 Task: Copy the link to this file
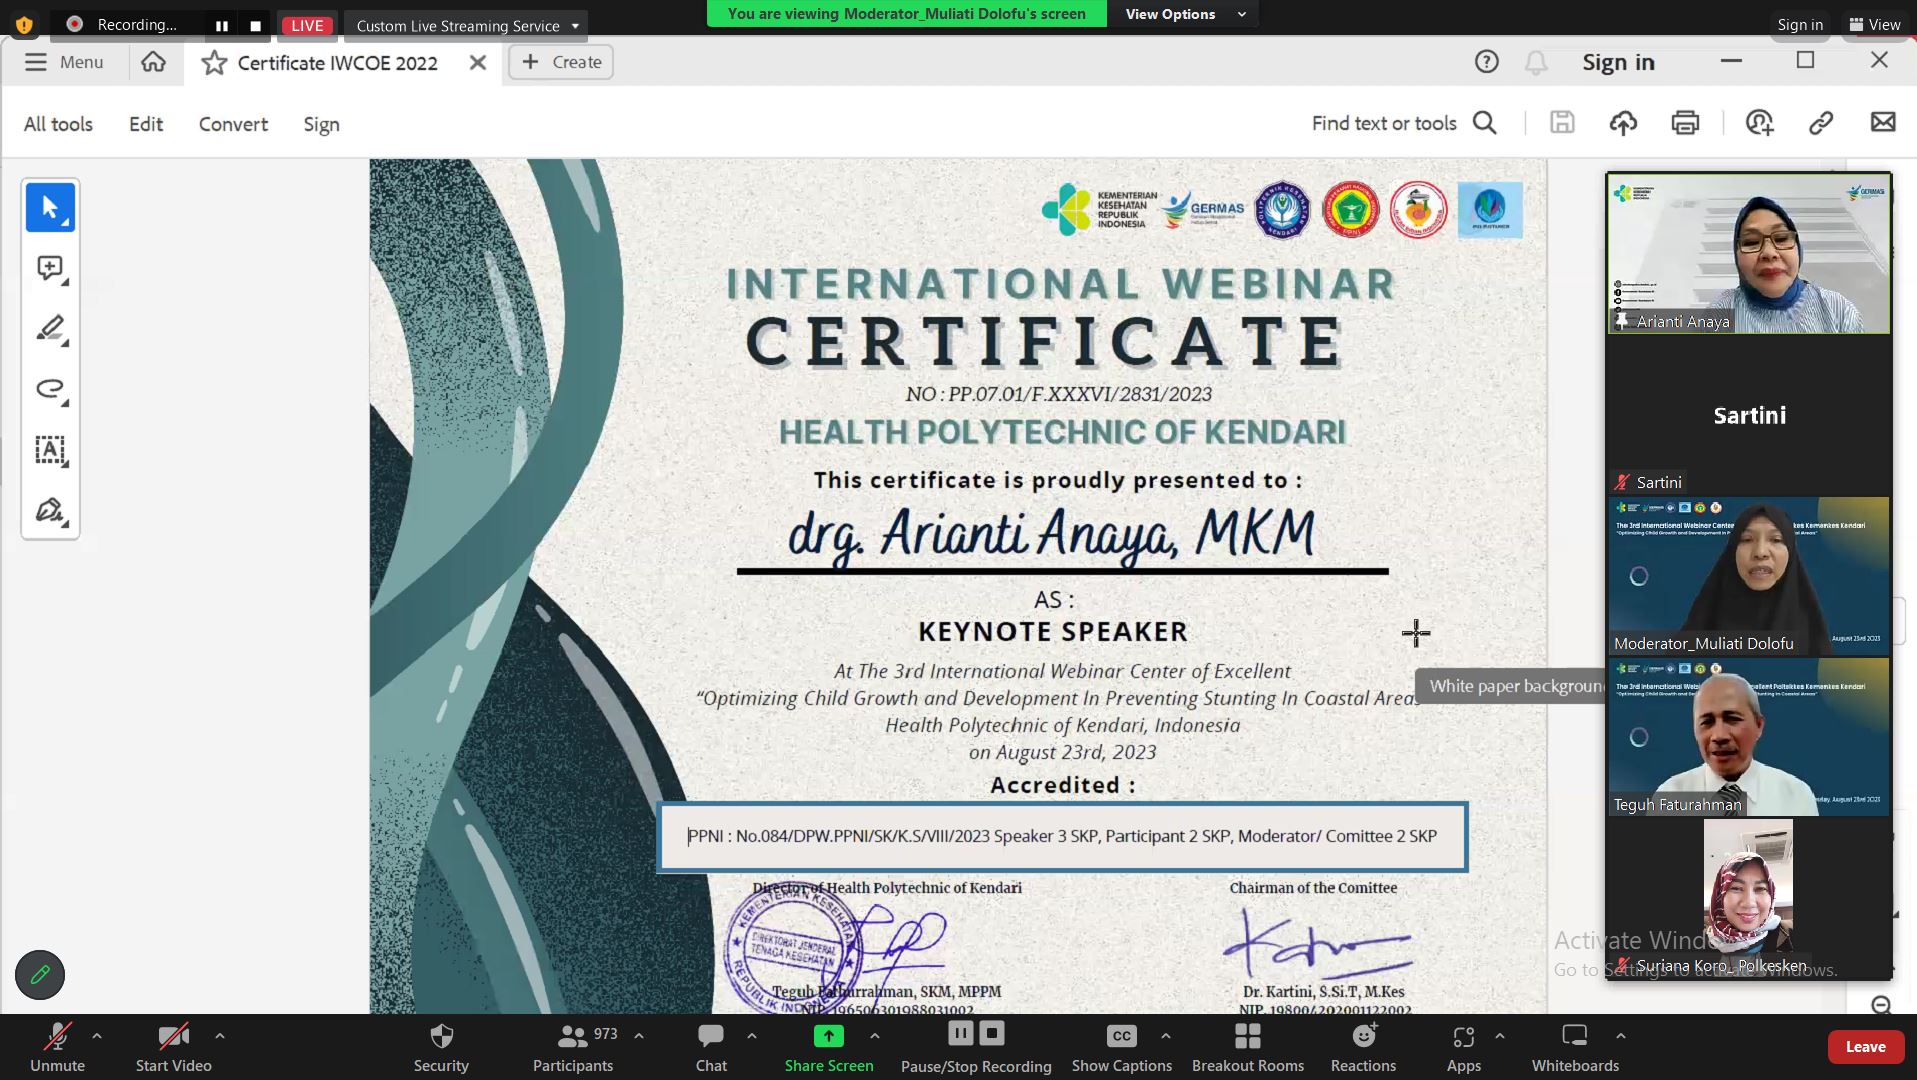click(1821, 123)
